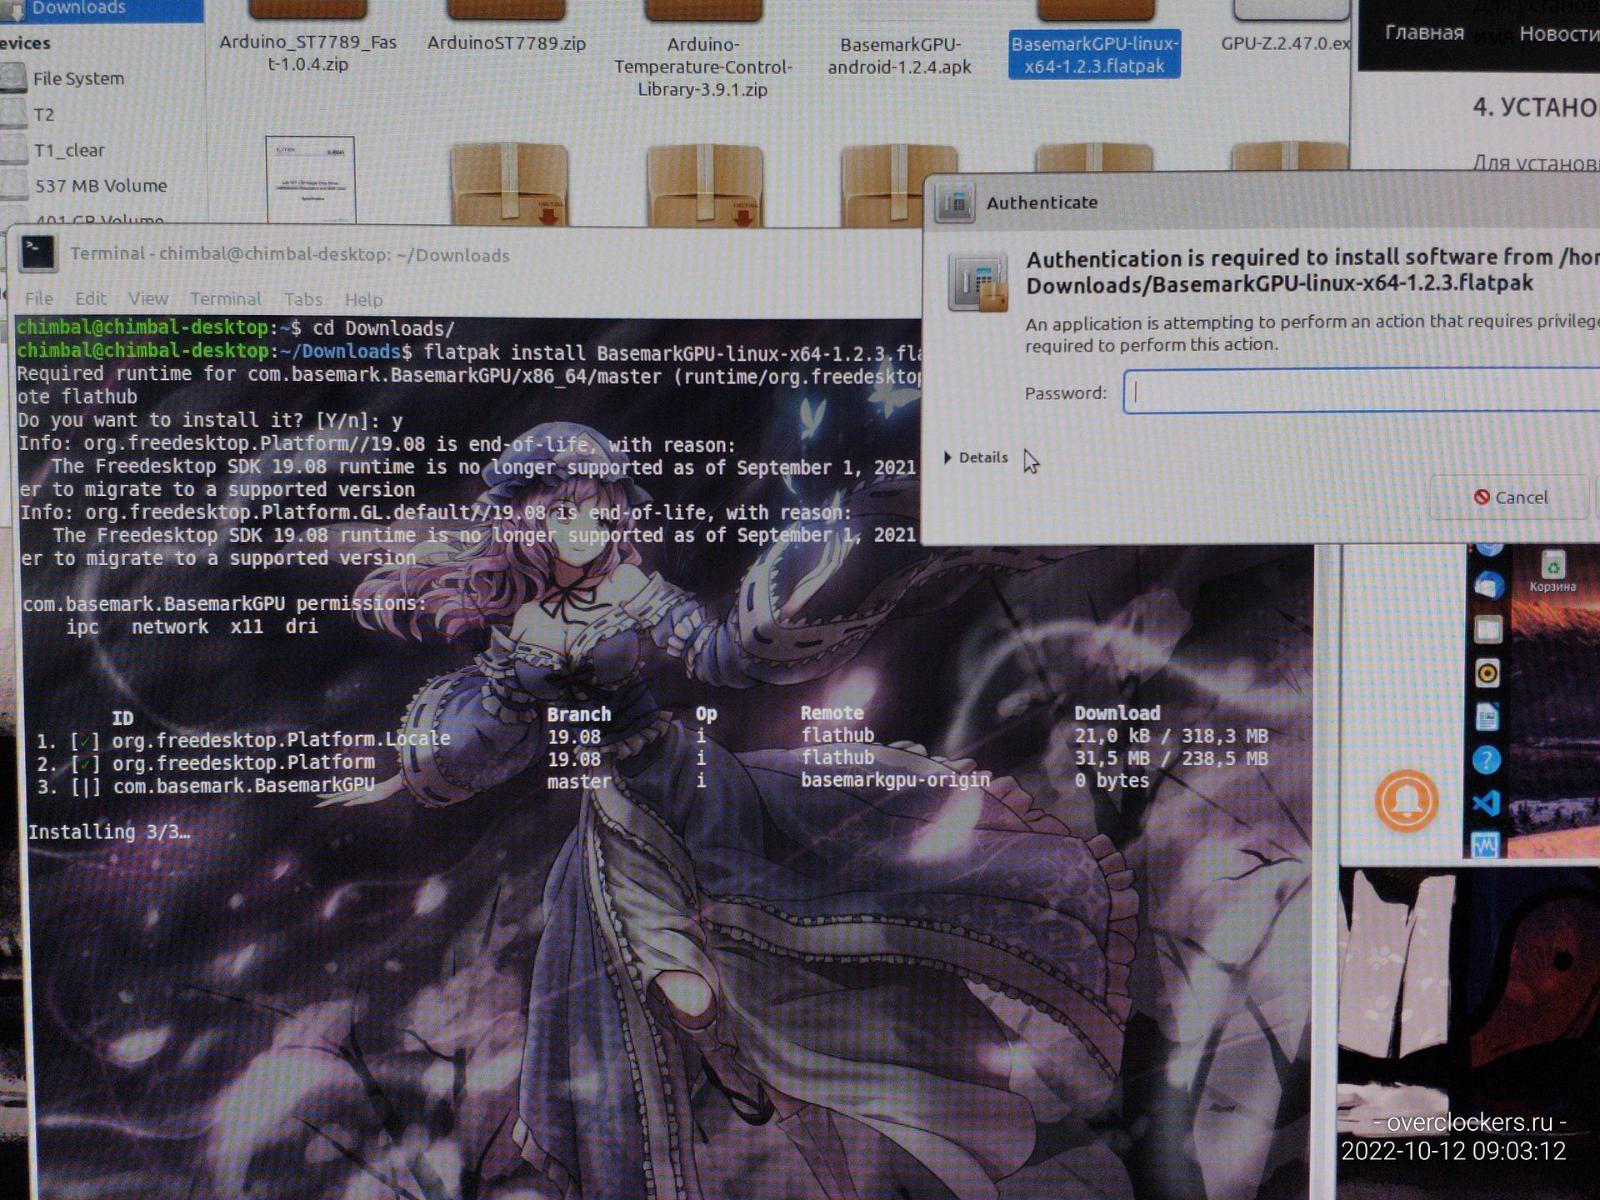This screenshot has width=1600, height=1200.
Task: Click 'cd Downloads/' command in terminal
Action: 384,328
